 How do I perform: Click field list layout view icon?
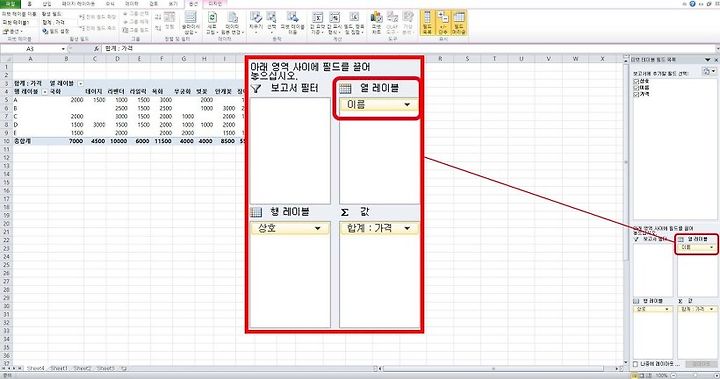[708, 71]
